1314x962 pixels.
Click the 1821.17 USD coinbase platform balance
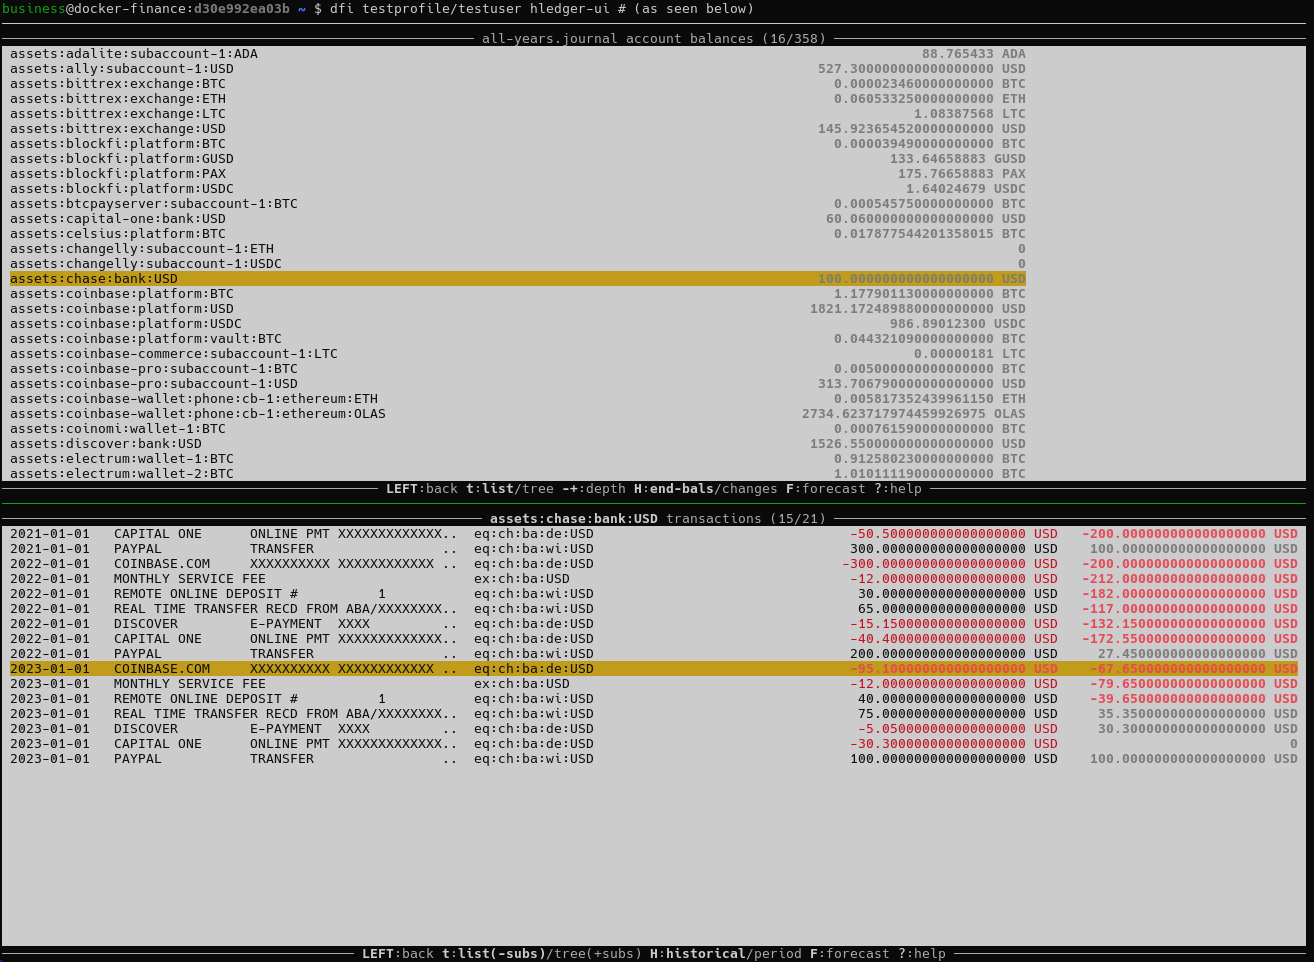point(917,309)
